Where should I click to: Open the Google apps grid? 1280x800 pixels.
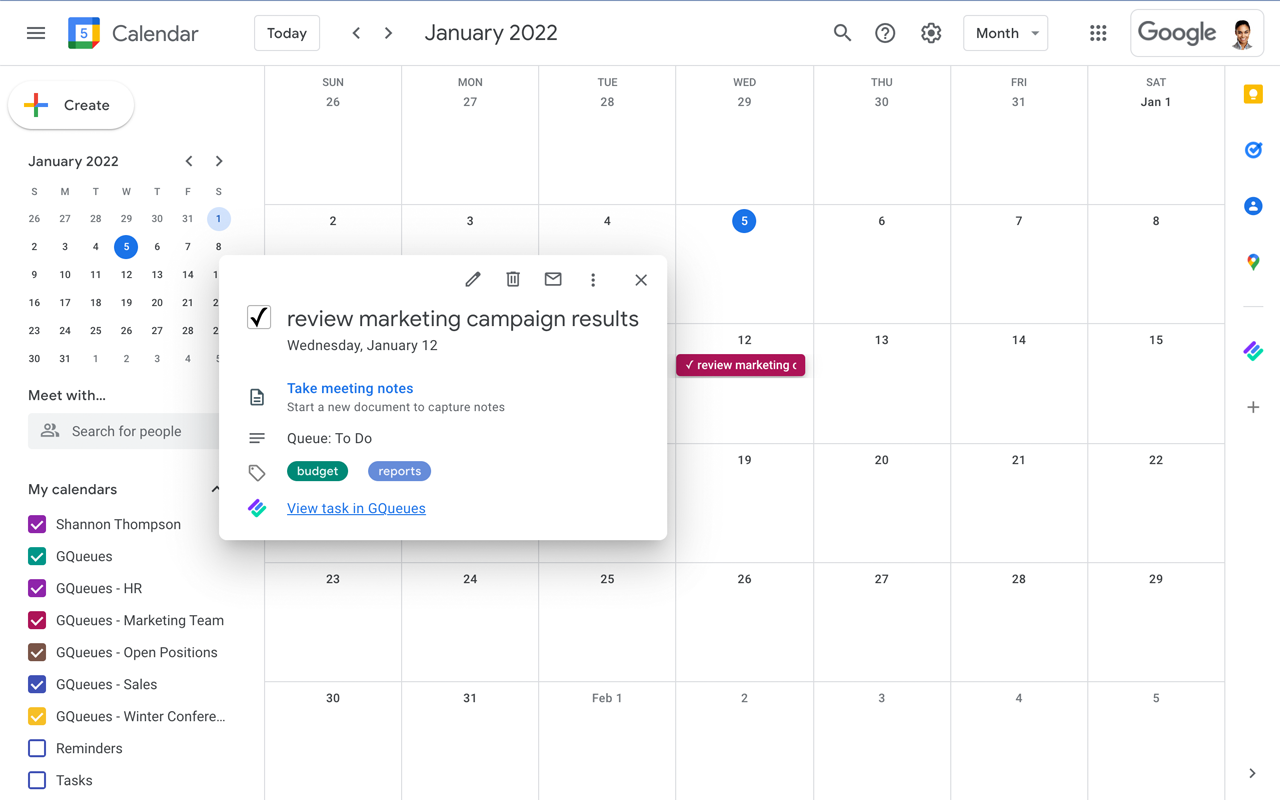pos(1098,33)
